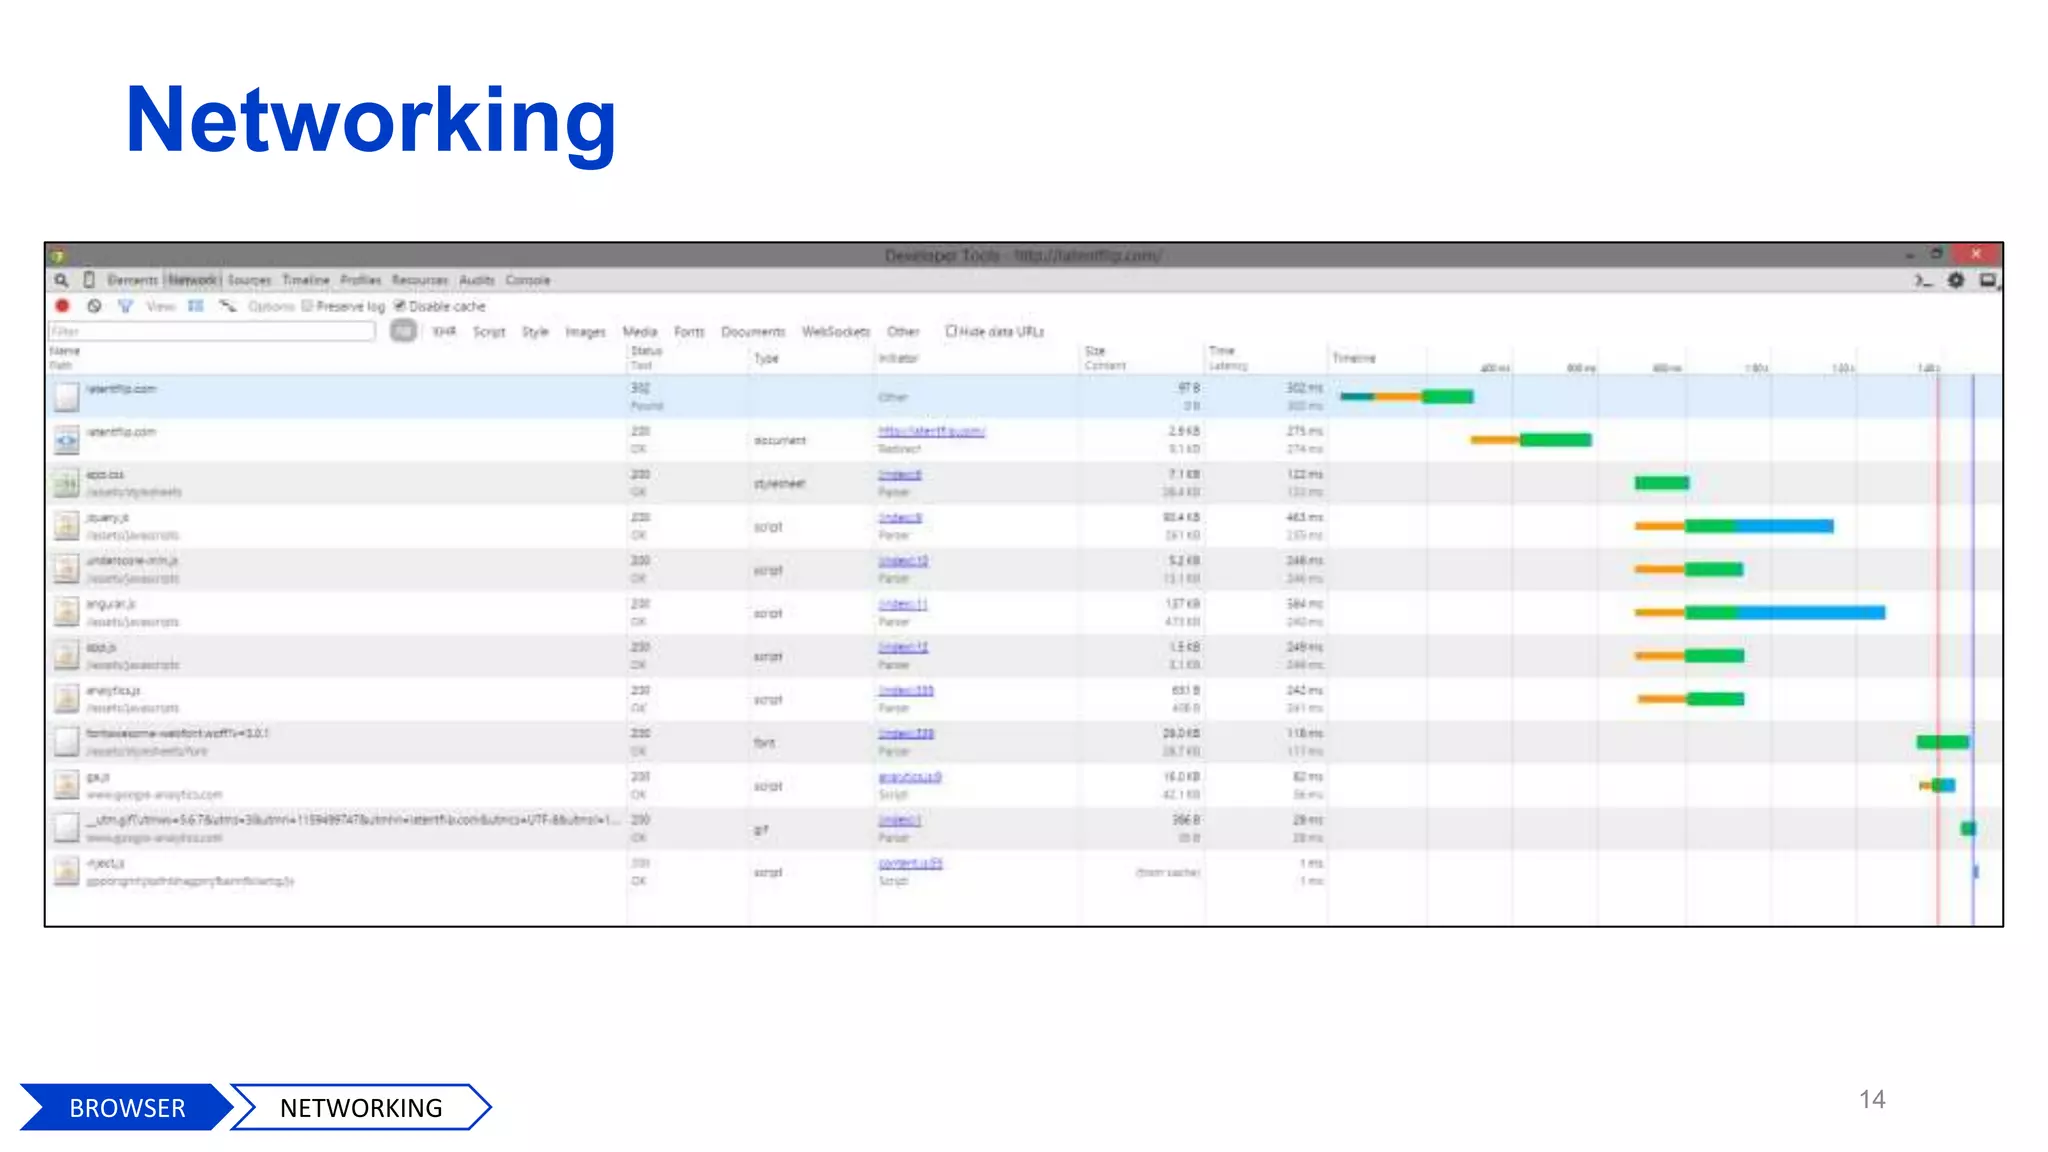
Task: Click inside the Filter text field
Action: pyautogui.click(x=213, y=331)
